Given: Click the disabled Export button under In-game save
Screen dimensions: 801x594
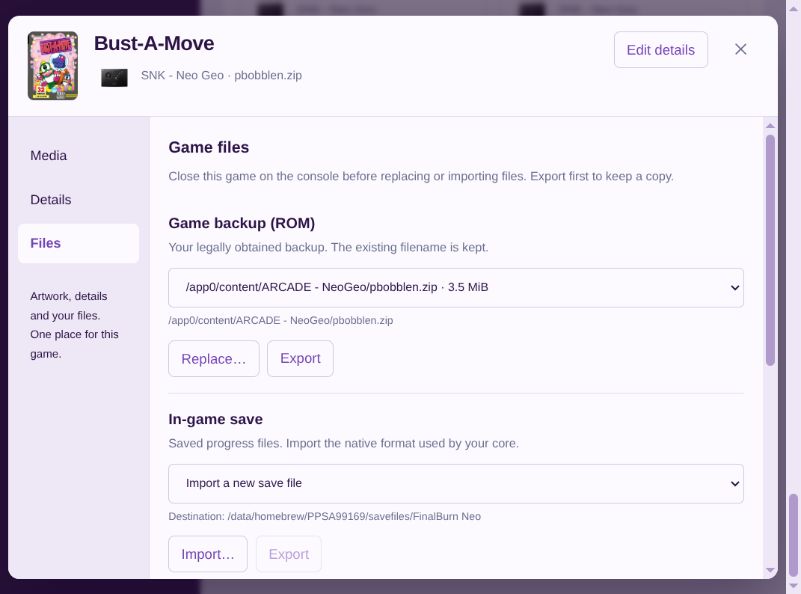Looking at the screenshot, I should click(x=289, y=554).
